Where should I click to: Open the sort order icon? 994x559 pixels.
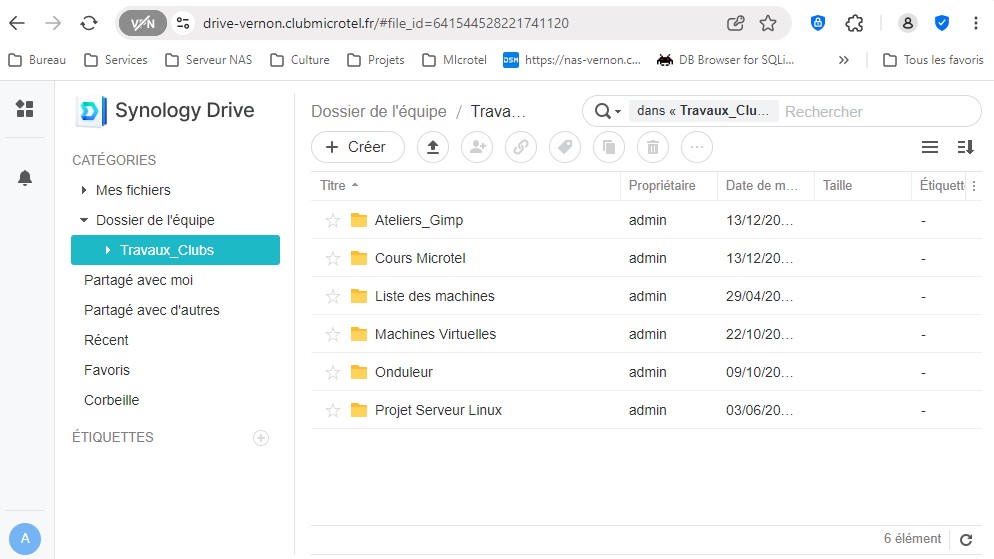point(965,147)
